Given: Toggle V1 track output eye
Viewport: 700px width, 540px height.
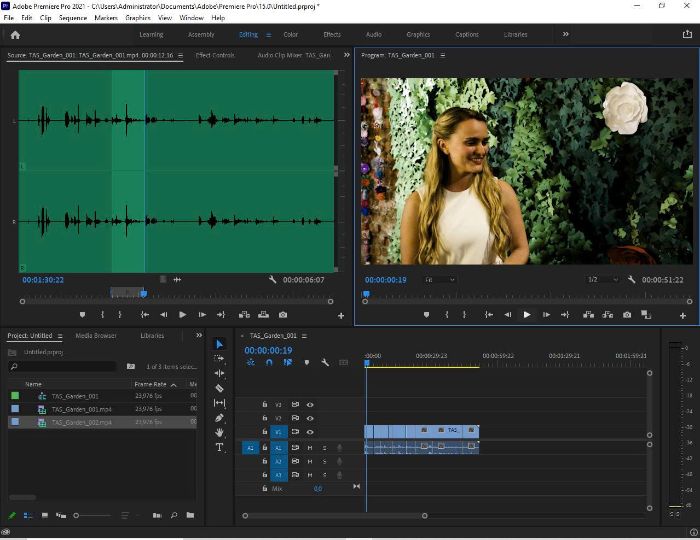Looking at the screenshot, I should (x=310, y=432).
